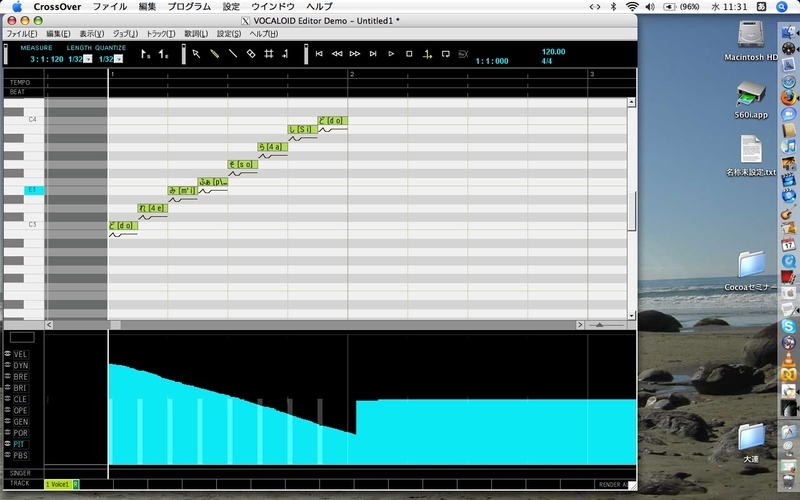Select the GEN control parameter
Viewport: 800px width, 500px height.
[x=20, y=421]
